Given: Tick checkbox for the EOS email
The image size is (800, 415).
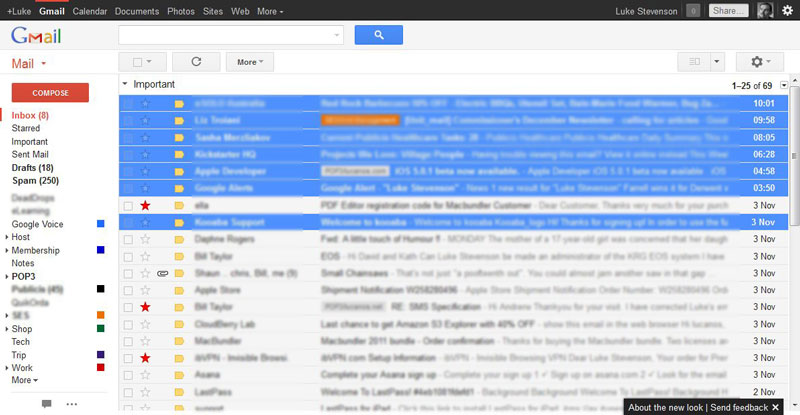Looking at the screenshot, I should (128, 257).
